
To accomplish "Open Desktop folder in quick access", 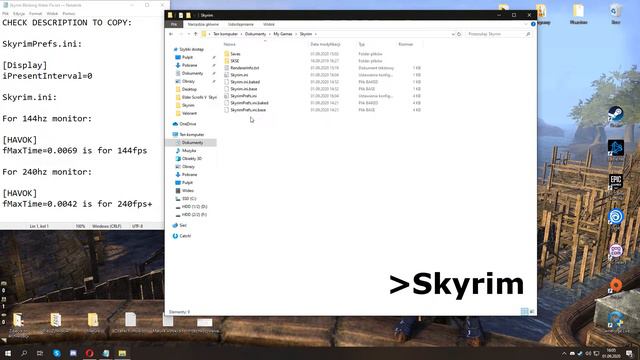I will 189,89.
